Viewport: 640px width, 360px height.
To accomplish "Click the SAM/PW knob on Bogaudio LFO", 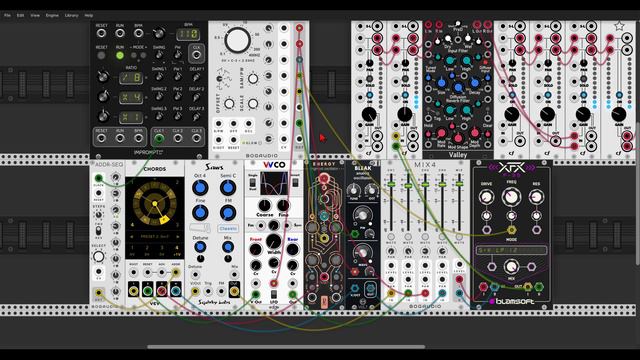I will coord(253,79).
